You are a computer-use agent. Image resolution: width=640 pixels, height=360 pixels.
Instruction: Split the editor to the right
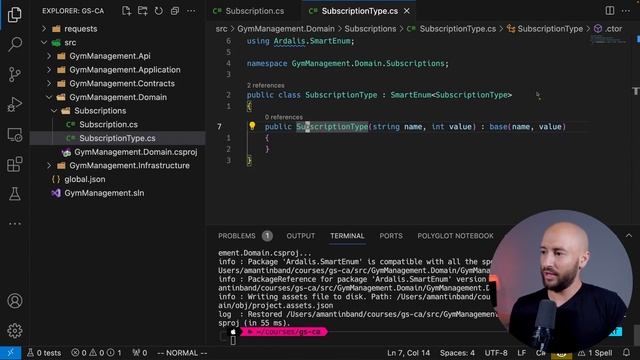click(610, 11)
